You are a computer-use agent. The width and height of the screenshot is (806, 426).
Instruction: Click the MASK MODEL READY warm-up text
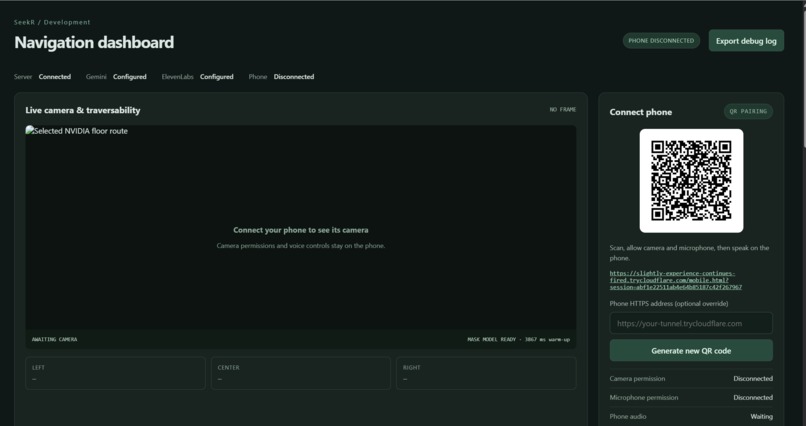tap(518, 339)
